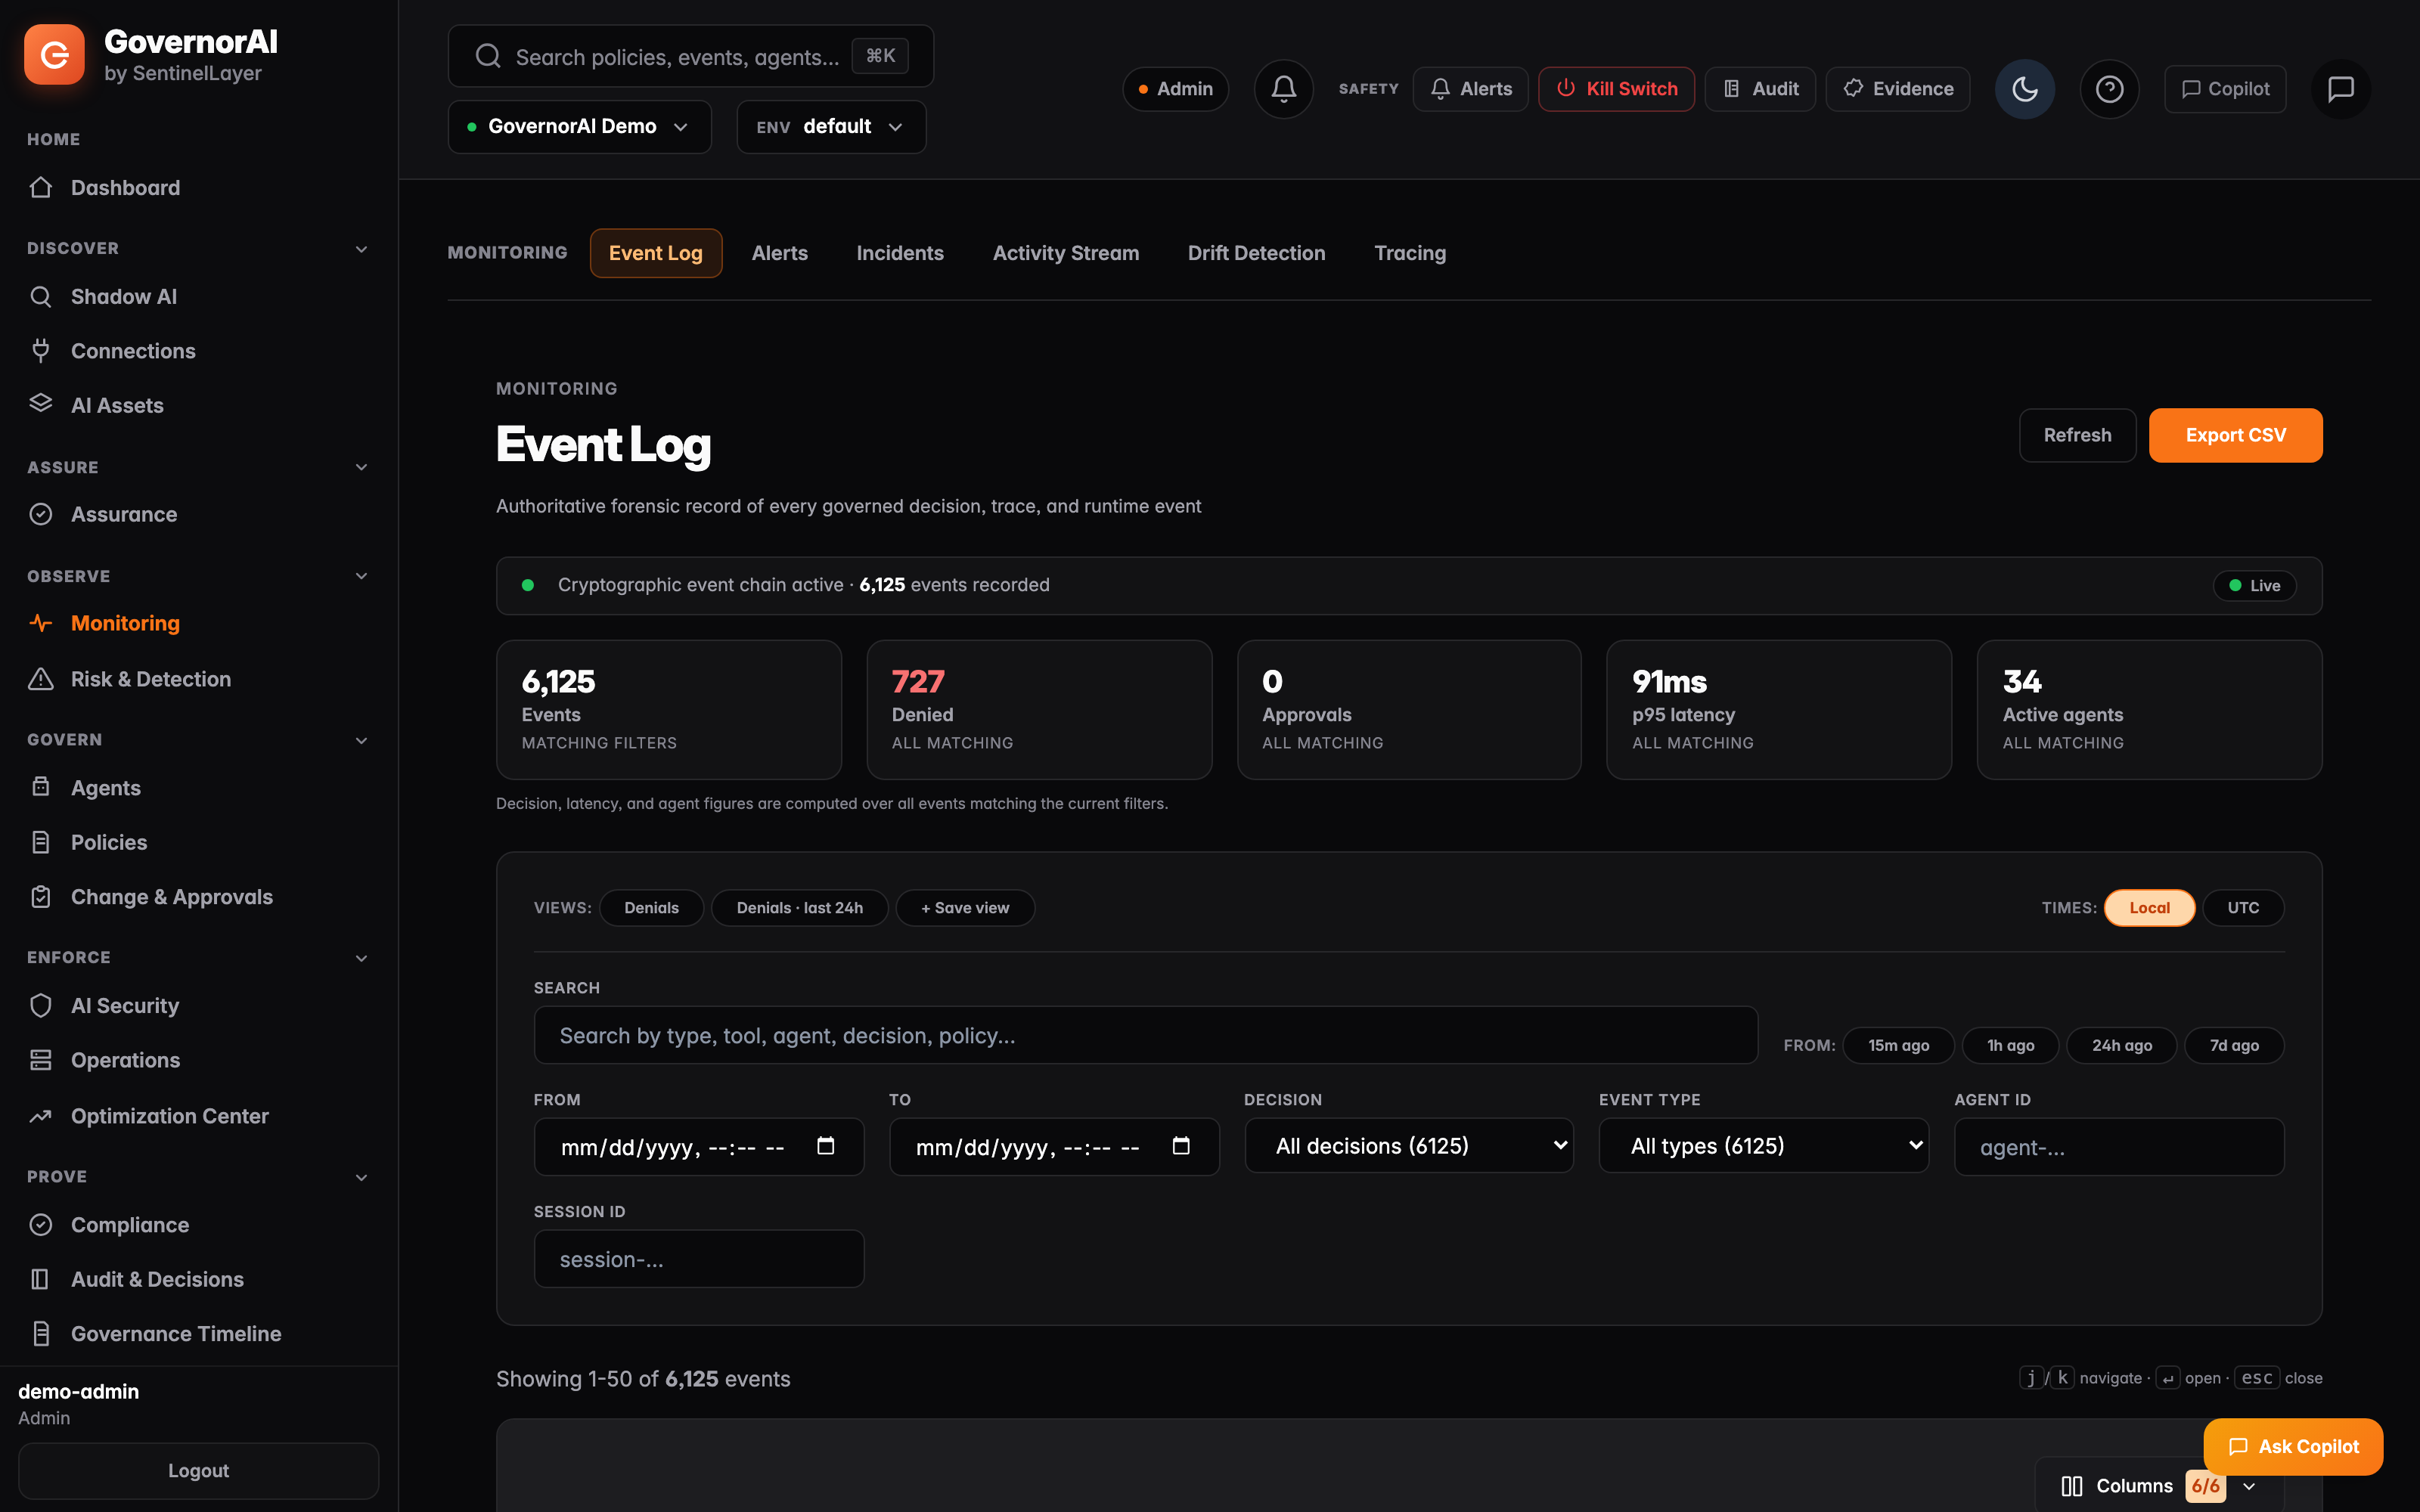Select the Event Log tab
The image size is (2420, 1512).
tap(656, 253)
